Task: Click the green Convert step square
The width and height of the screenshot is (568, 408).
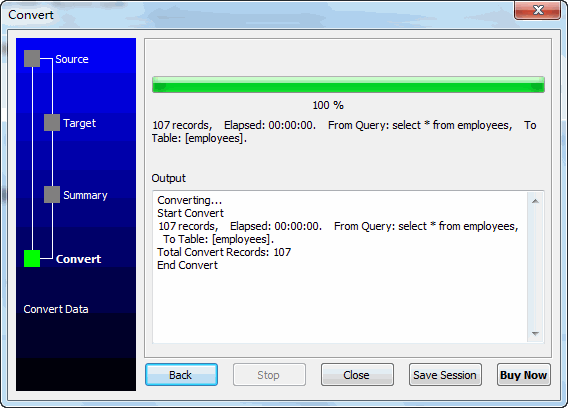Action: 32,259
